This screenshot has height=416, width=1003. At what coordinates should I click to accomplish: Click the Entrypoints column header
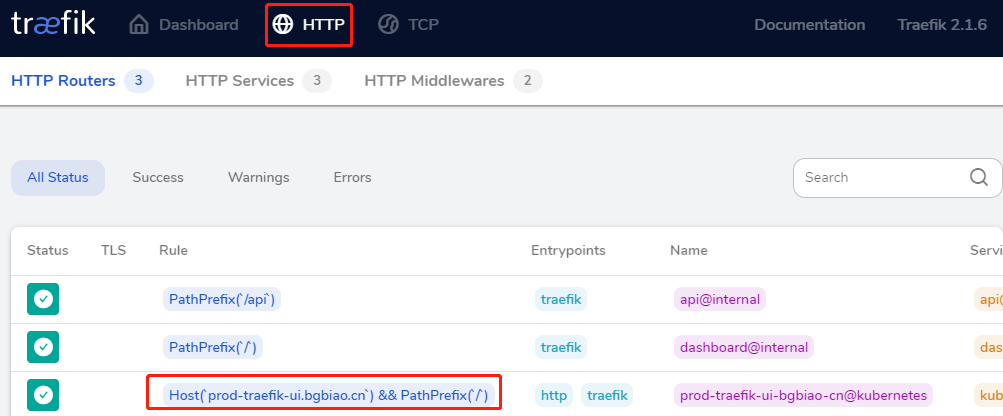point(568,250)
